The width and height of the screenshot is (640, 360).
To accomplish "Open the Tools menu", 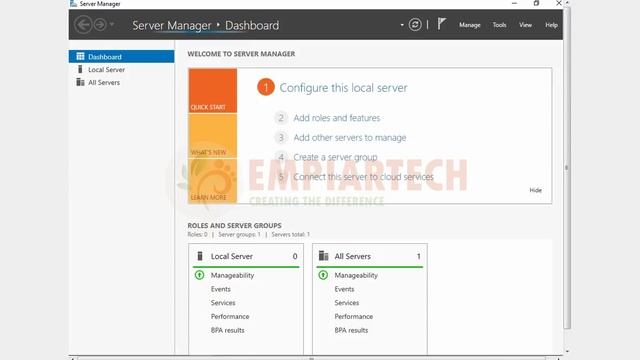I will point(499,25).
